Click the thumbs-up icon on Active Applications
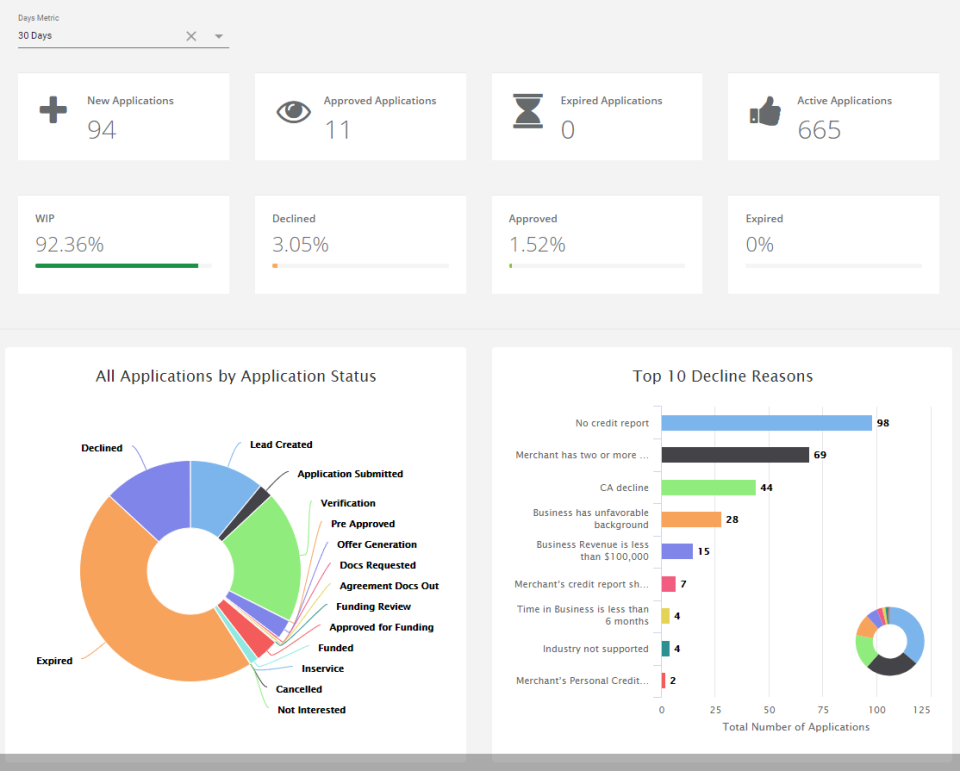 tap(765, 110)
